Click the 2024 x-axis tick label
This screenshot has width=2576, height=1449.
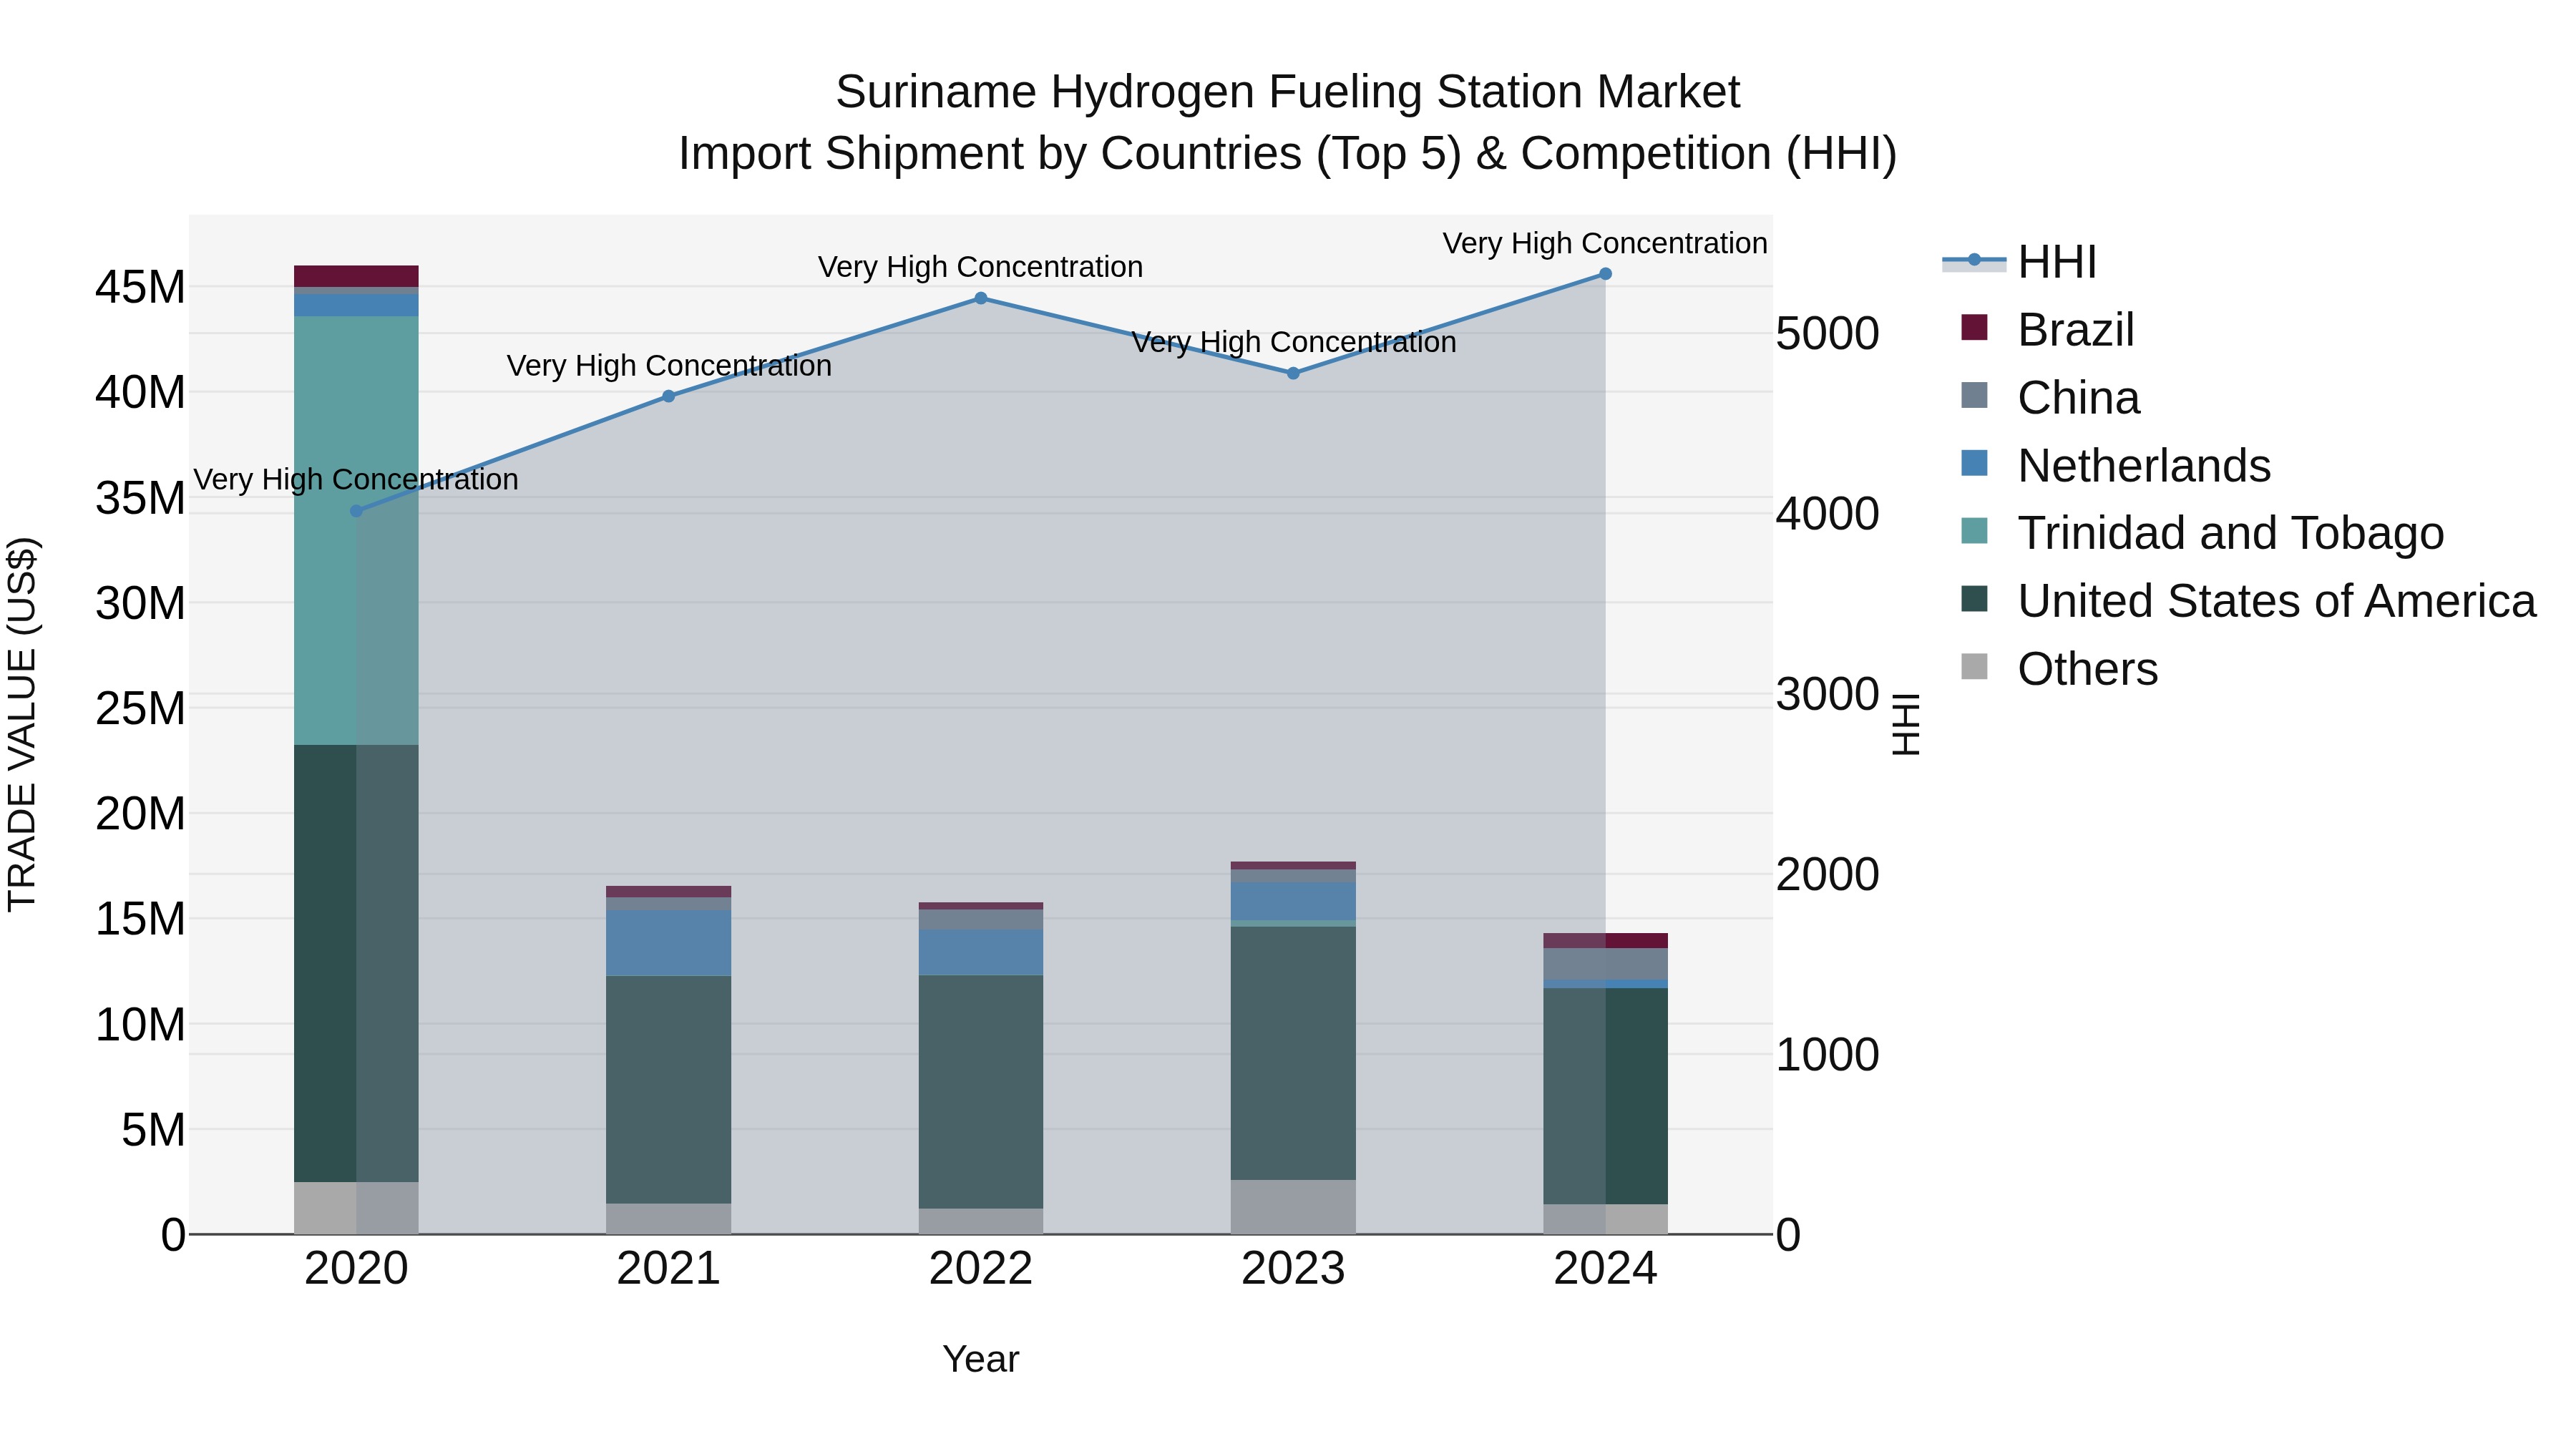[1605, 1269]
